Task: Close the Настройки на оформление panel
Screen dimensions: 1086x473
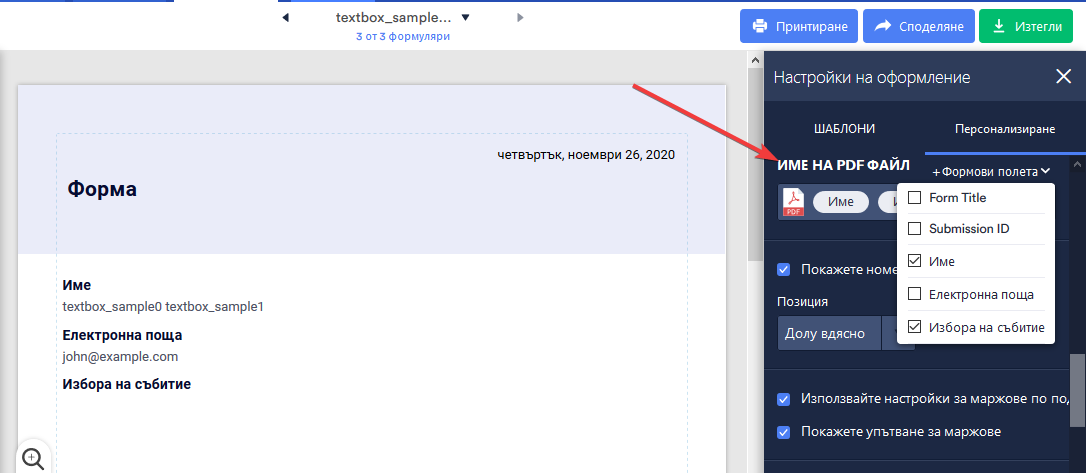Action: pos(1063,77)
